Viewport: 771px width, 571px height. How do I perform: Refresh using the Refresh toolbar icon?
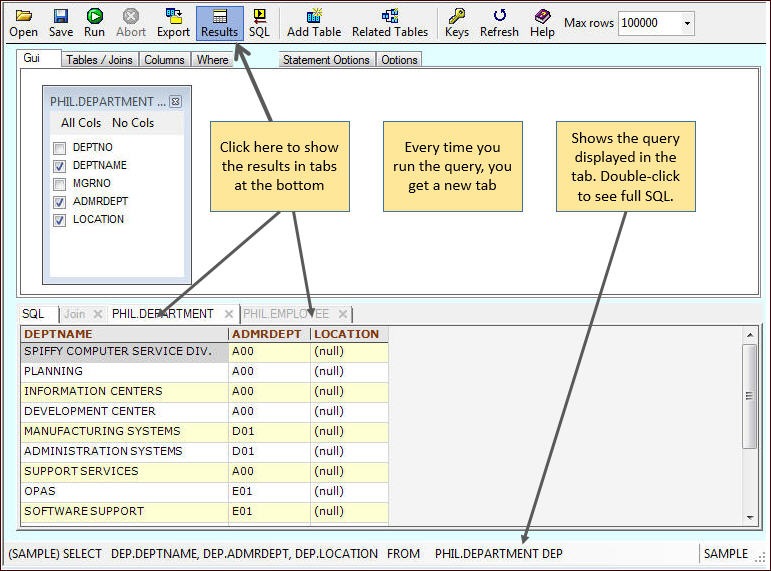[499, 24]
